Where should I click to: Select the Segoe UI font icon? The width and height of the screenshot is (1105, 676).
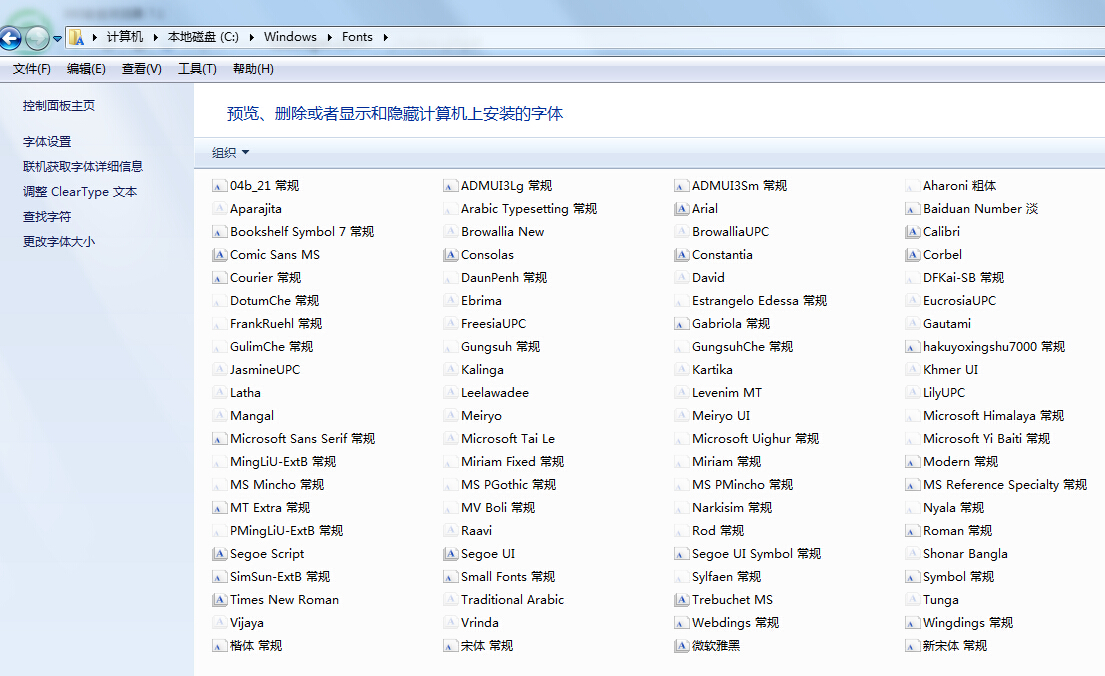pos(450,554)
